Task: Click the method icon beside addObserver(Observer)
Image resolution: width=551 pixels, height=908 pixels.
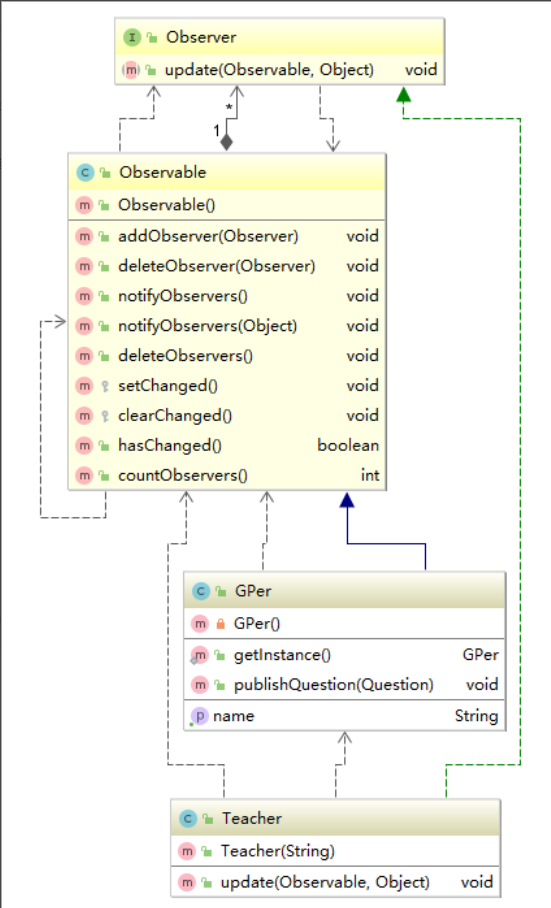Action: 85,236
